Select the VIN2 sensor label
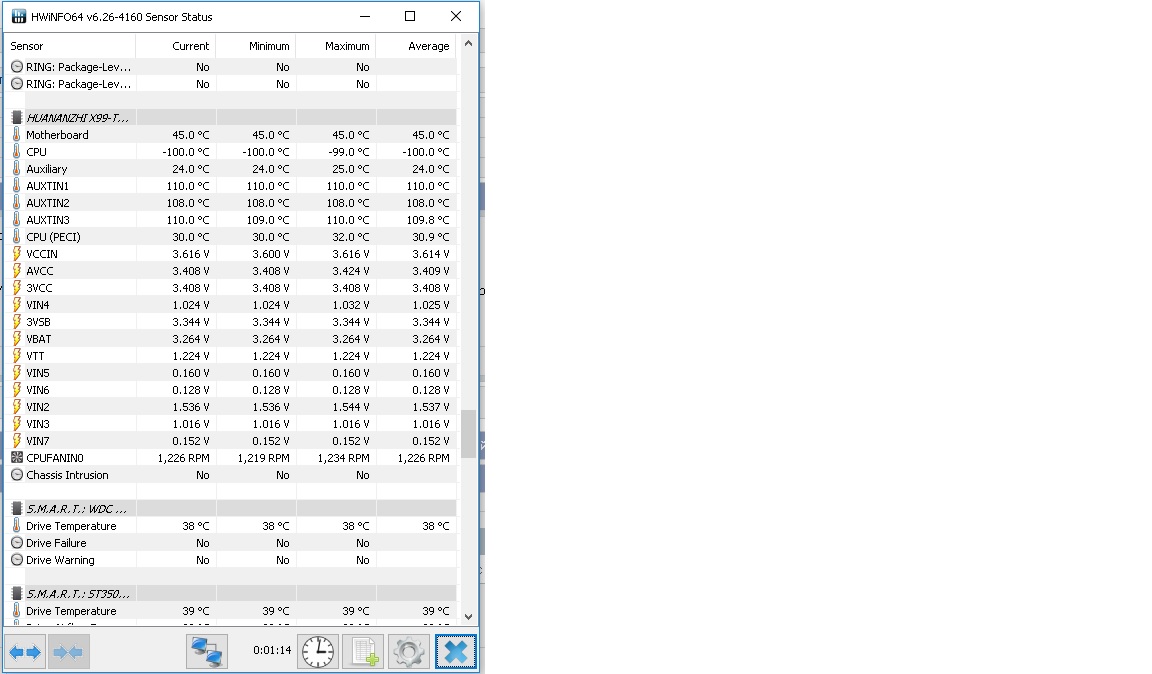This screenshot has height=674, width=1152. click(x=37, y=406)
